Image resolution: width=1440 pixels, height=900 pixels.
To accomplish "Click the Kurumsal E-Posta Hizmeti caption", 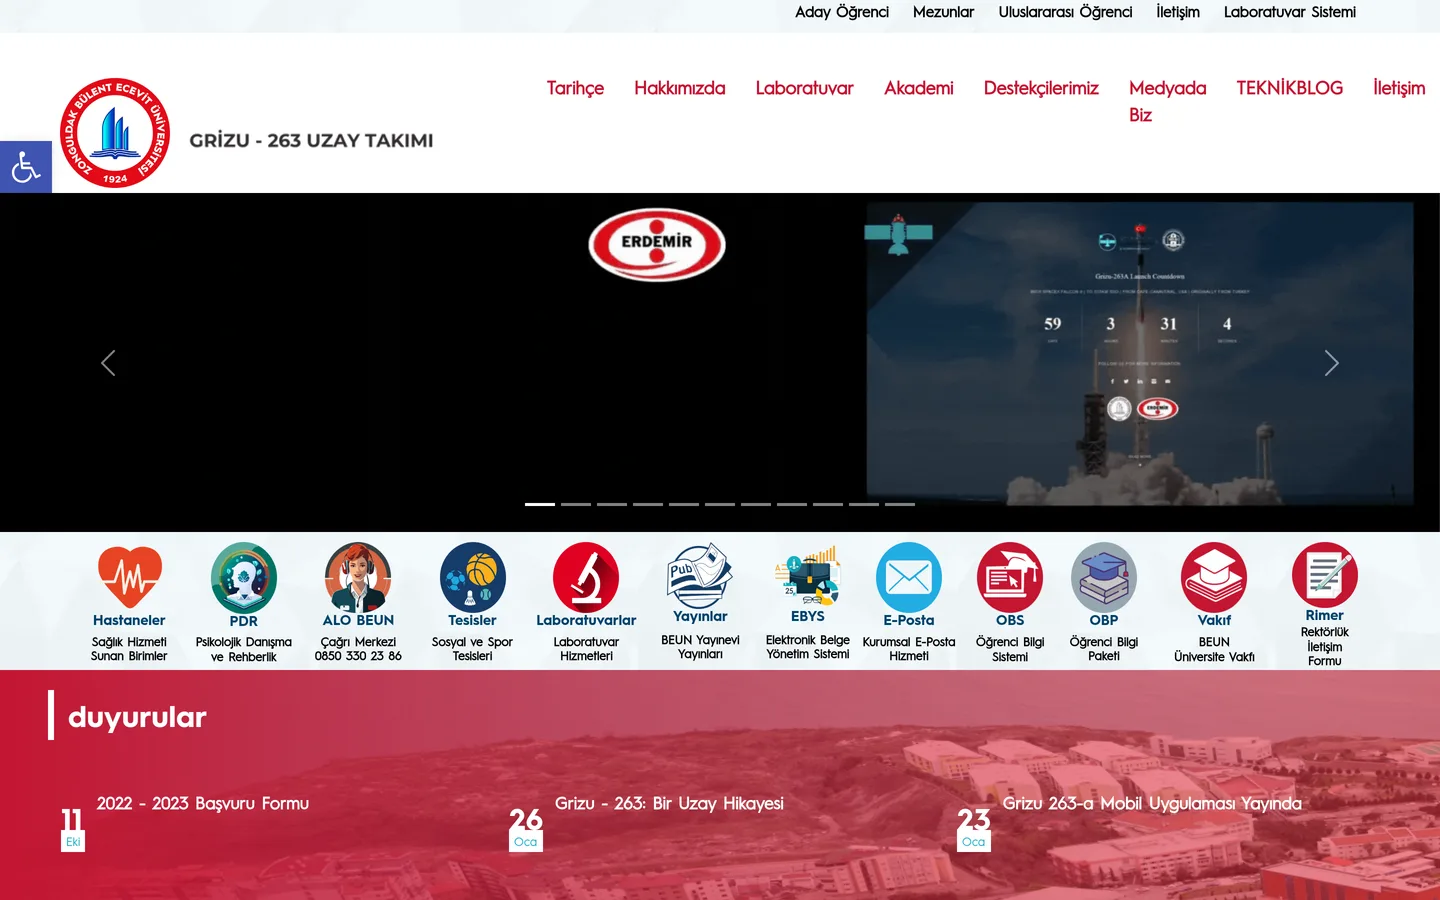I will click(909, 649).
